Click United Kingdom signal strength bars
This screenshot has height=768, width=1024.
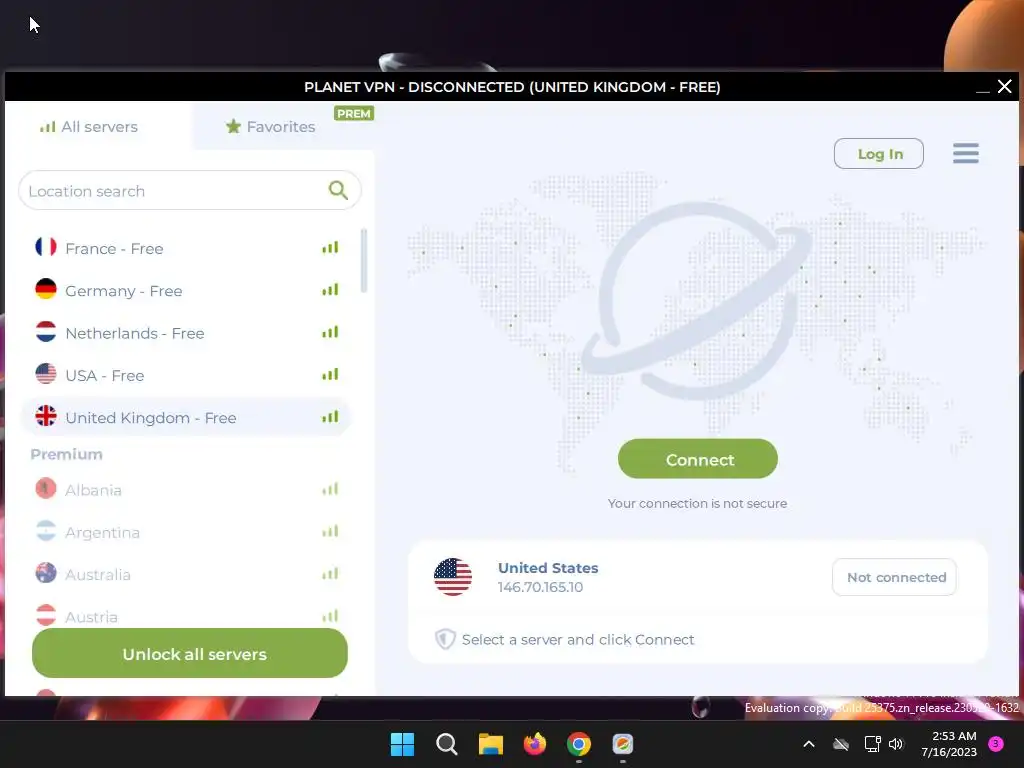[x=330, y=417]
